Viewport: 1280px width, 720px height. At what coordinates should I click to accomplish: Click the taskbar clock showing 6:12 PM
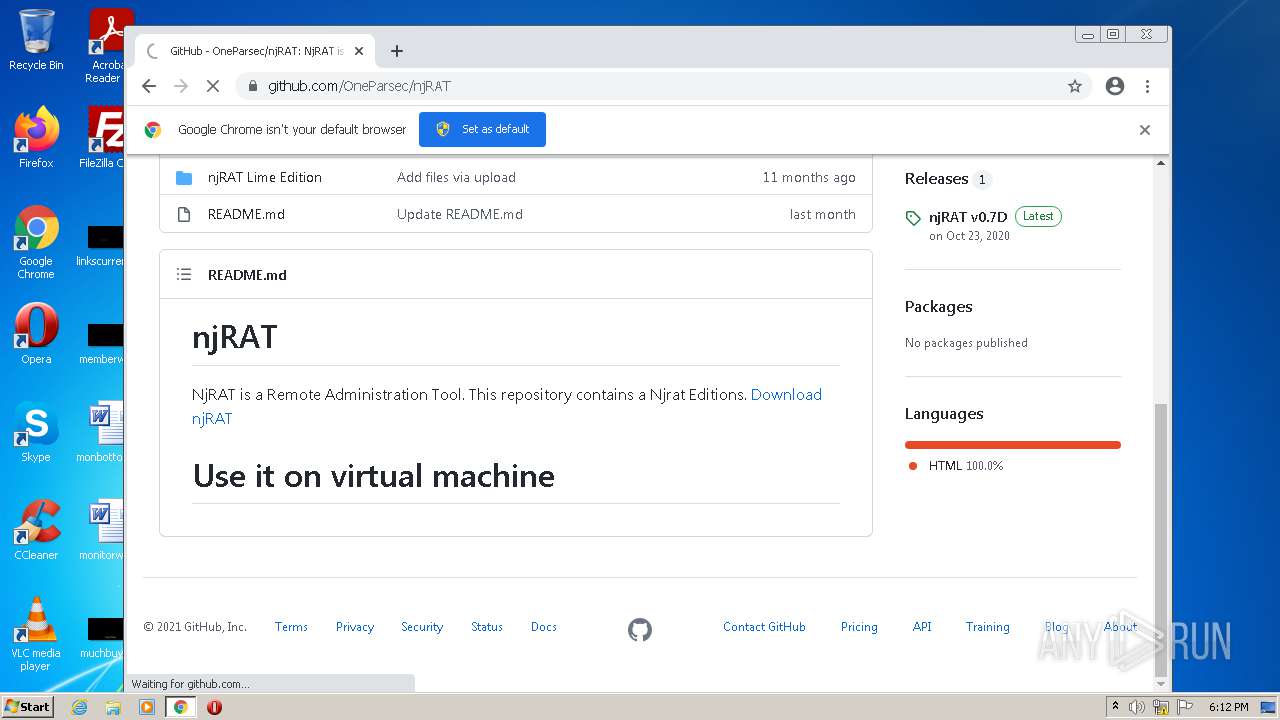pos(1228,707)
